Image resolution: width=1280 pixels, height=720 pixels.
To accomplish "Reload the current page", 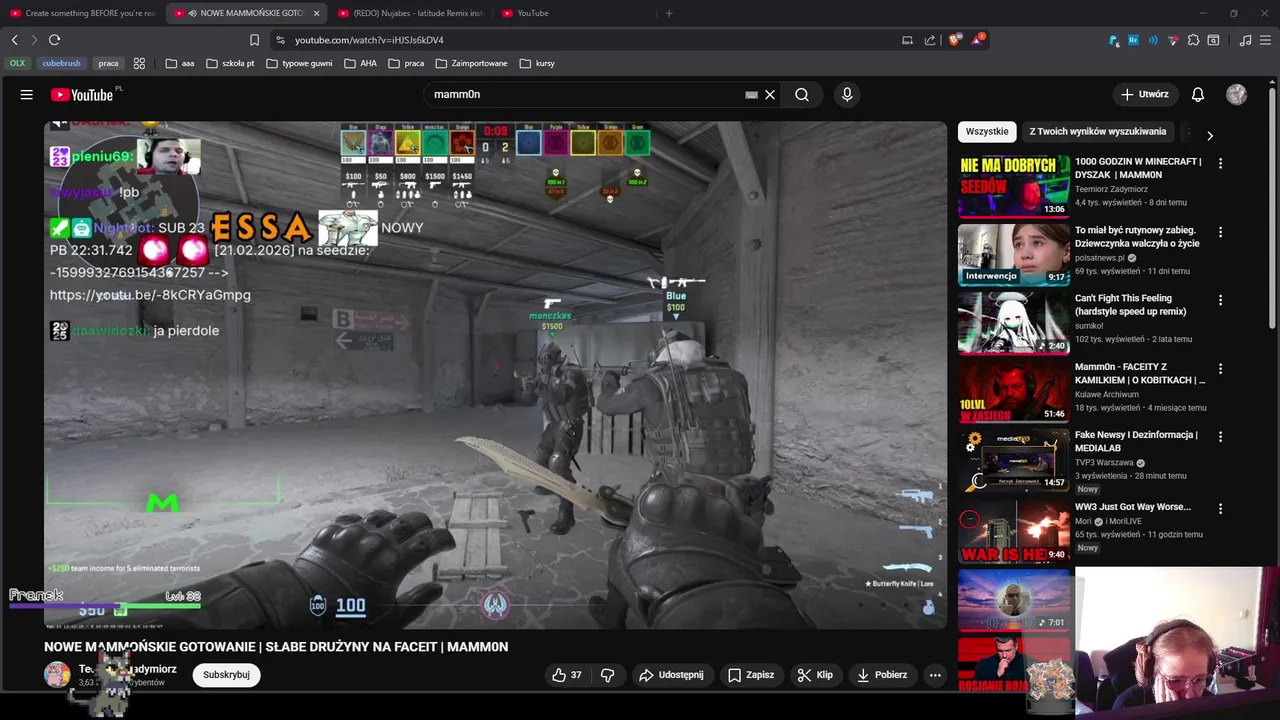I will (x=54, y=40).
